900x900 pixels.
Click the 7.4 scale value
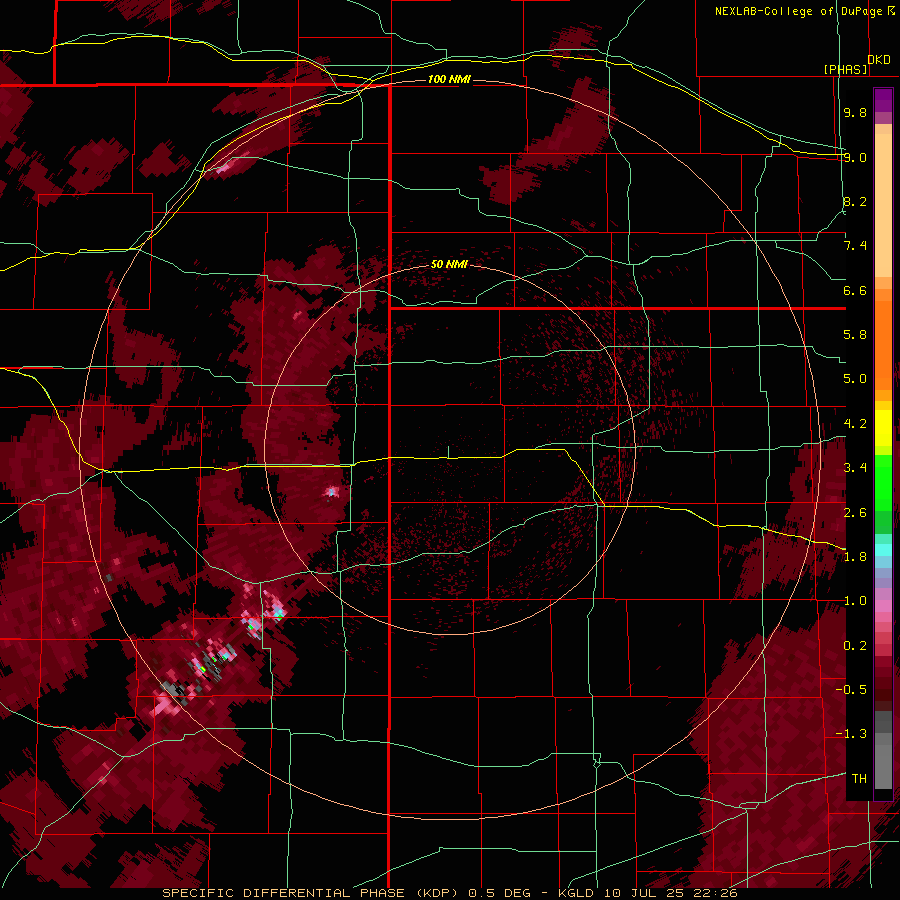point(855,246)
